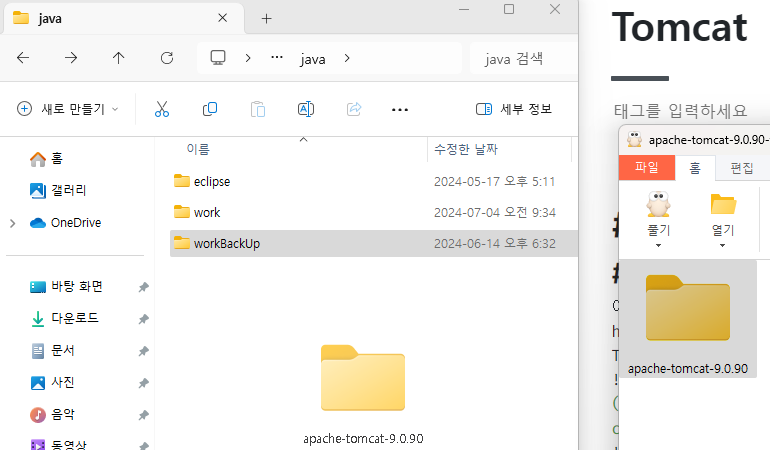770x450 pixels.
Task: Select 편집 tab in archive window
Action: 742,169
